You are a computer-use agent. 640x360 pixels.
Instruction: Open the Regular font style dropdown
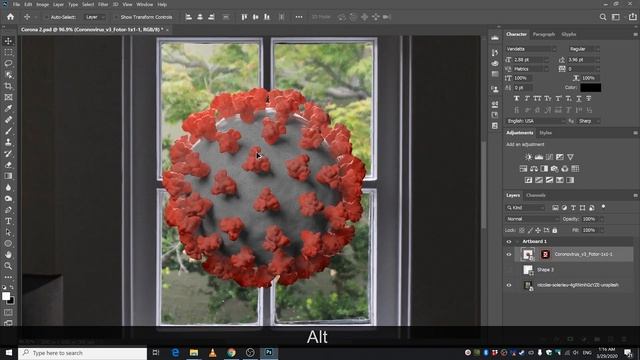tap(584, 49)
